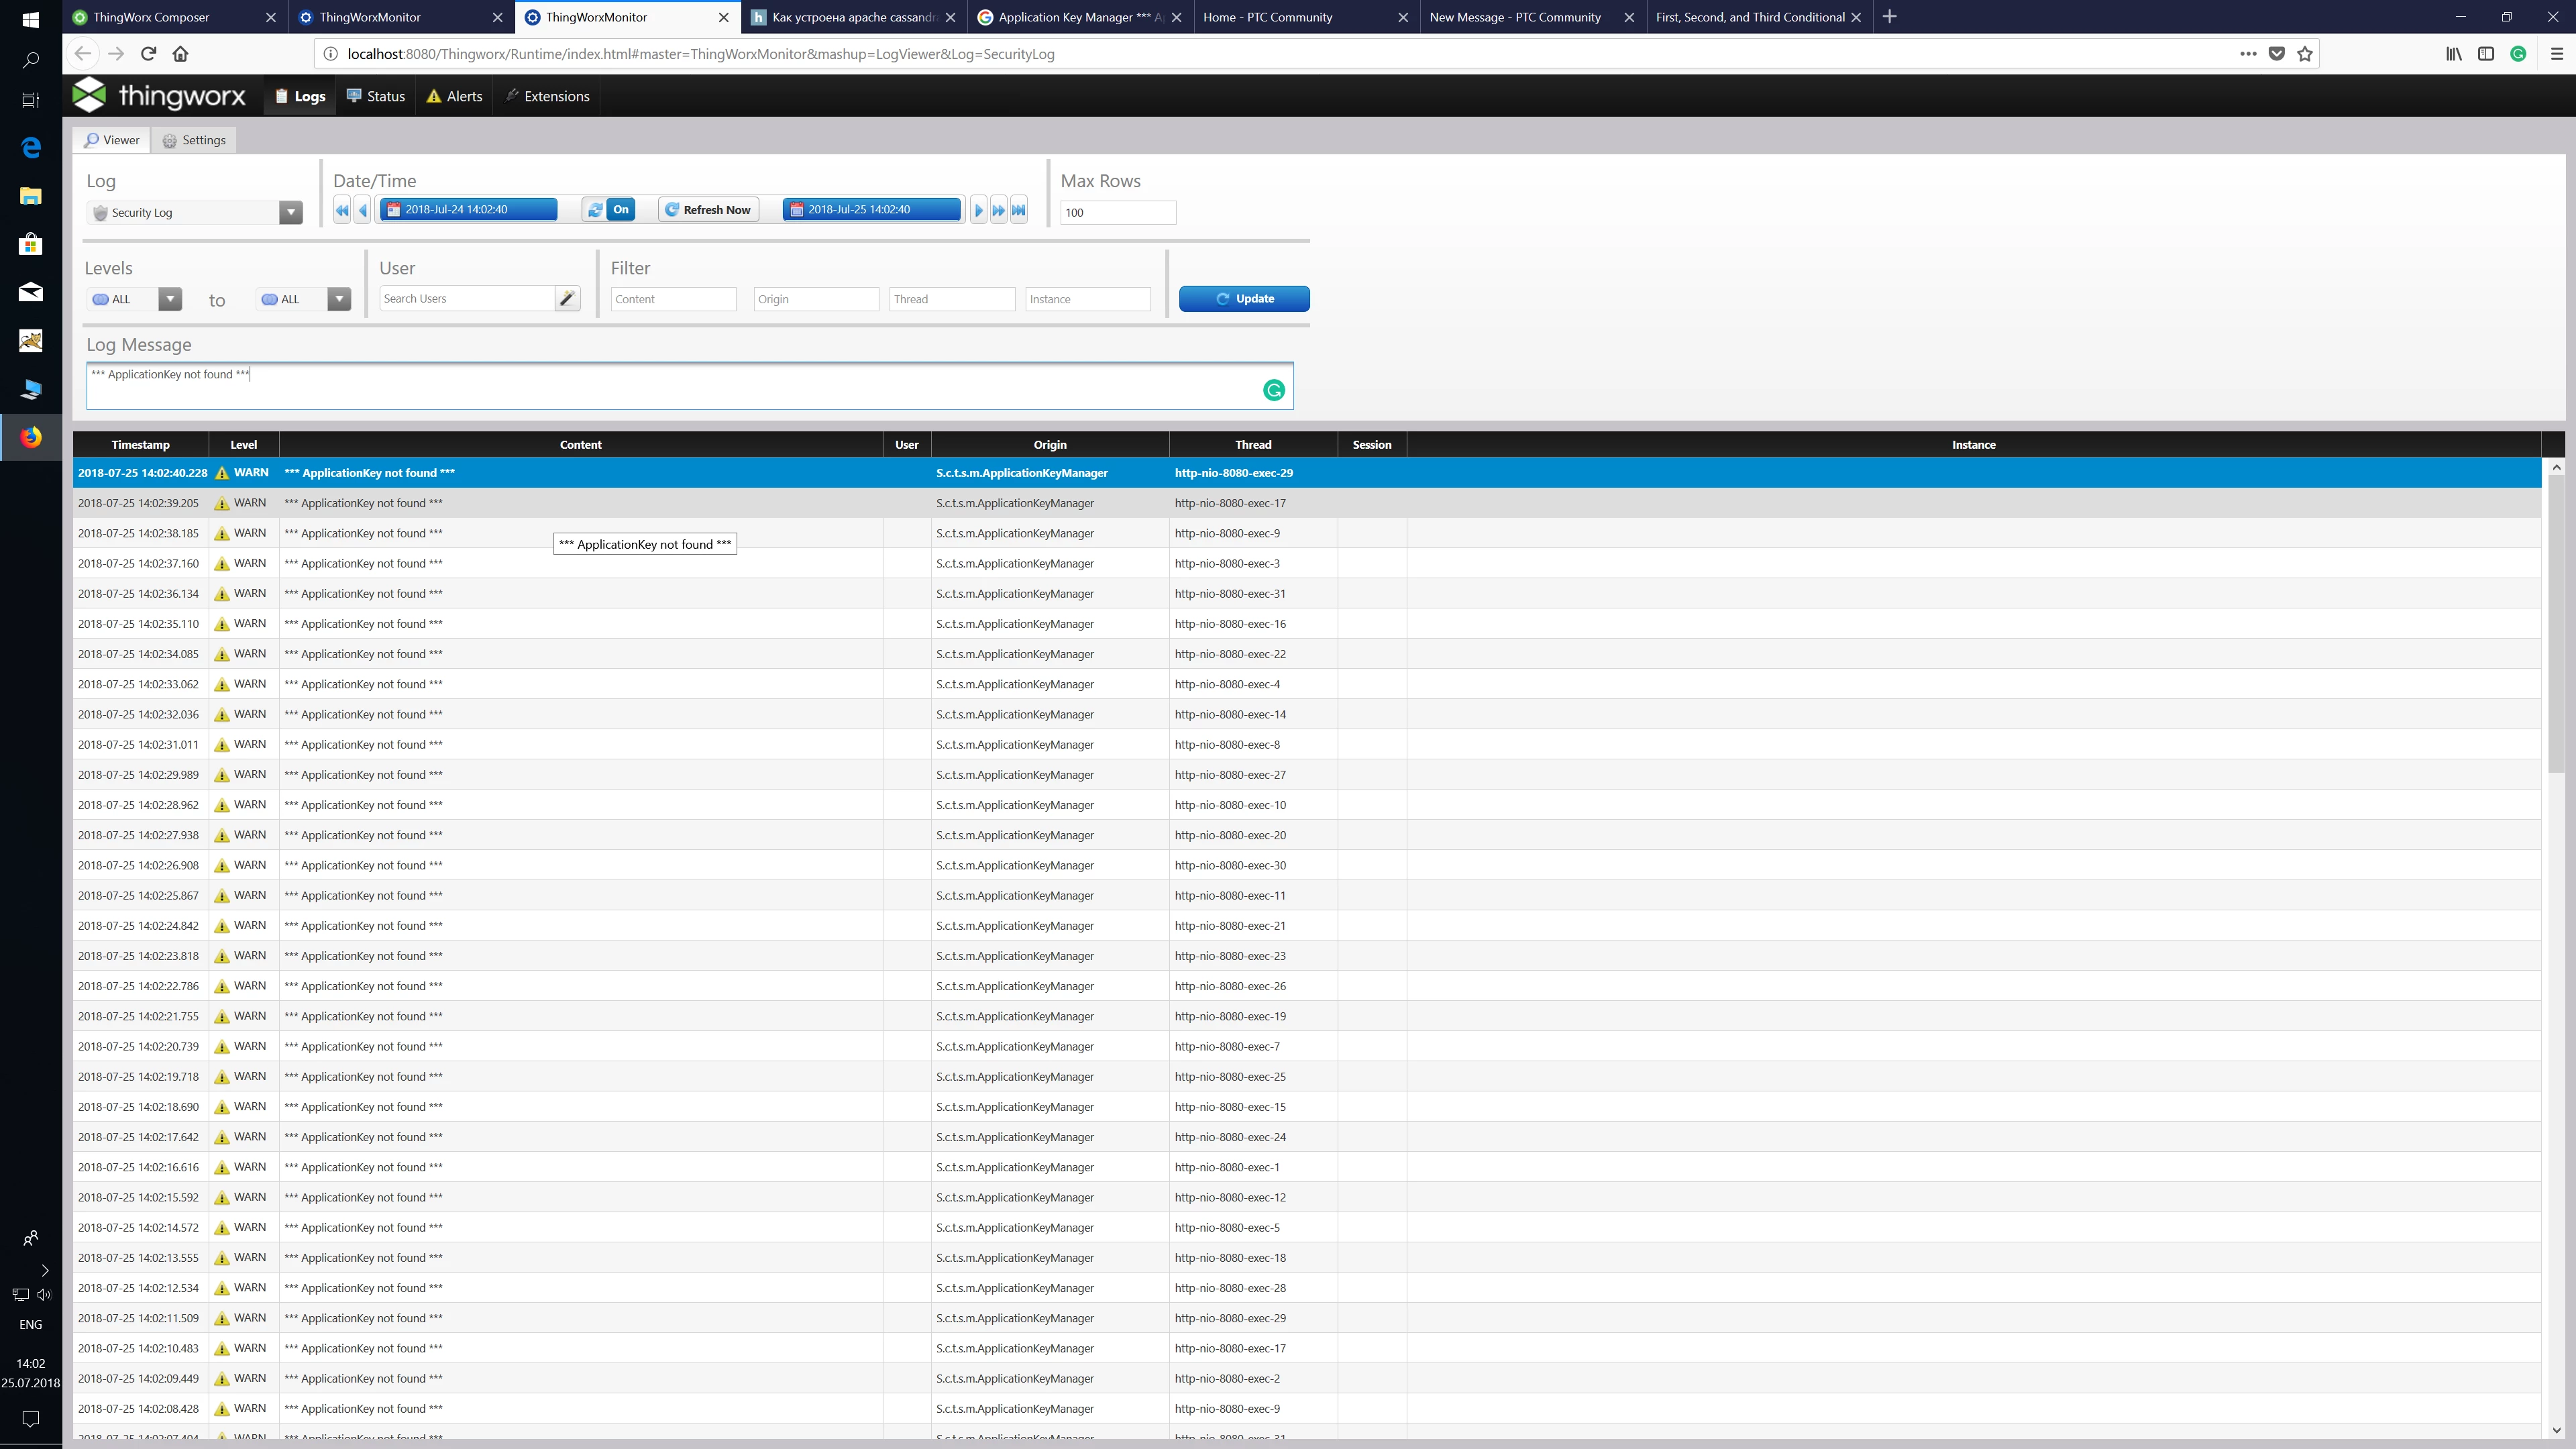The image size is (2576, 1449).
Task: Click the Thread column header
Action: tap(1253, 444)
